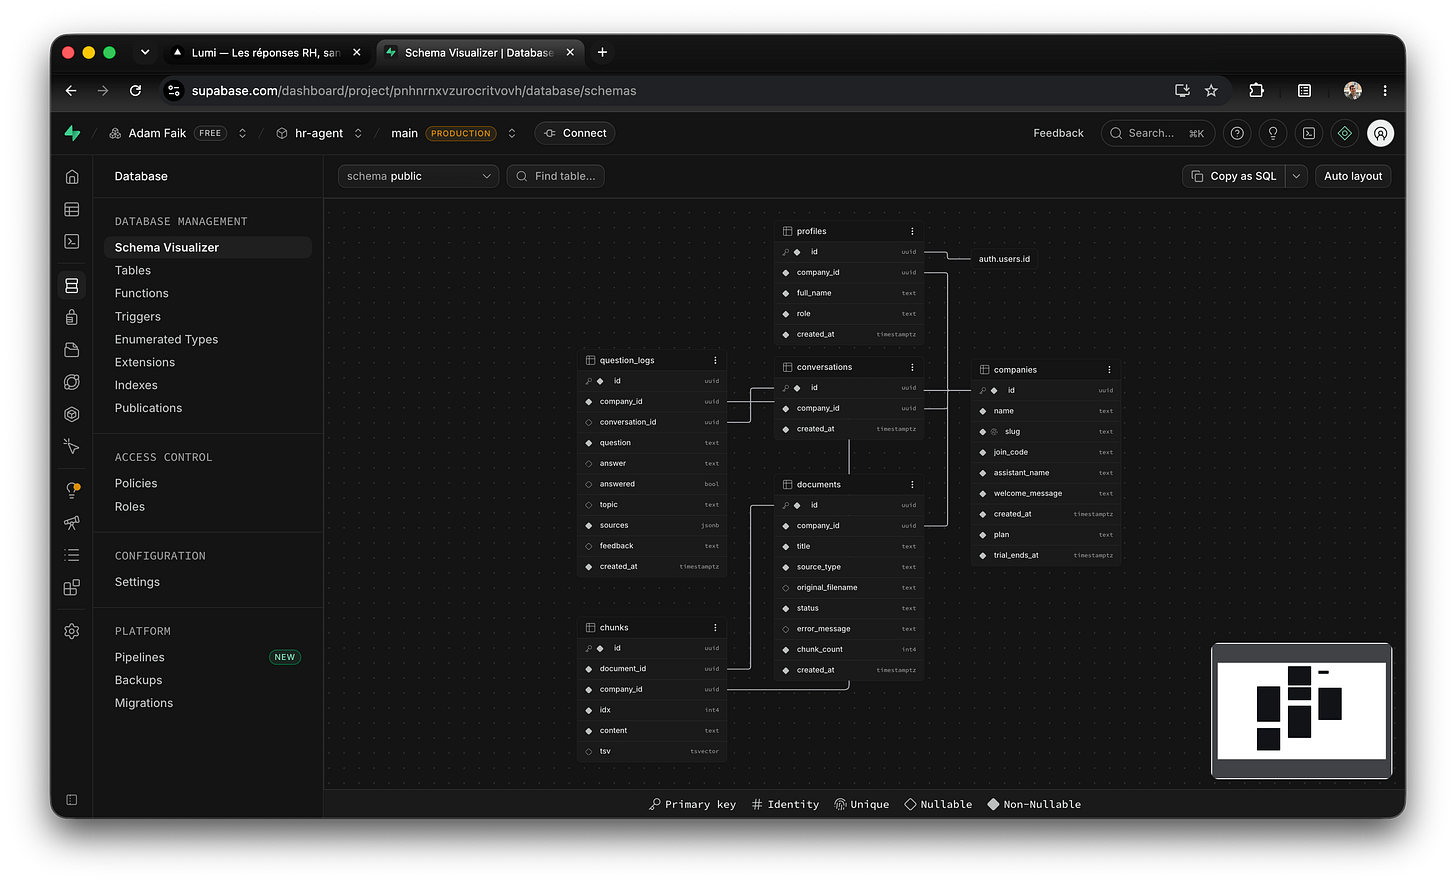This screenshot has width=1456, height=885.
Task: Click the Find table search field
Action: [556, 176]
